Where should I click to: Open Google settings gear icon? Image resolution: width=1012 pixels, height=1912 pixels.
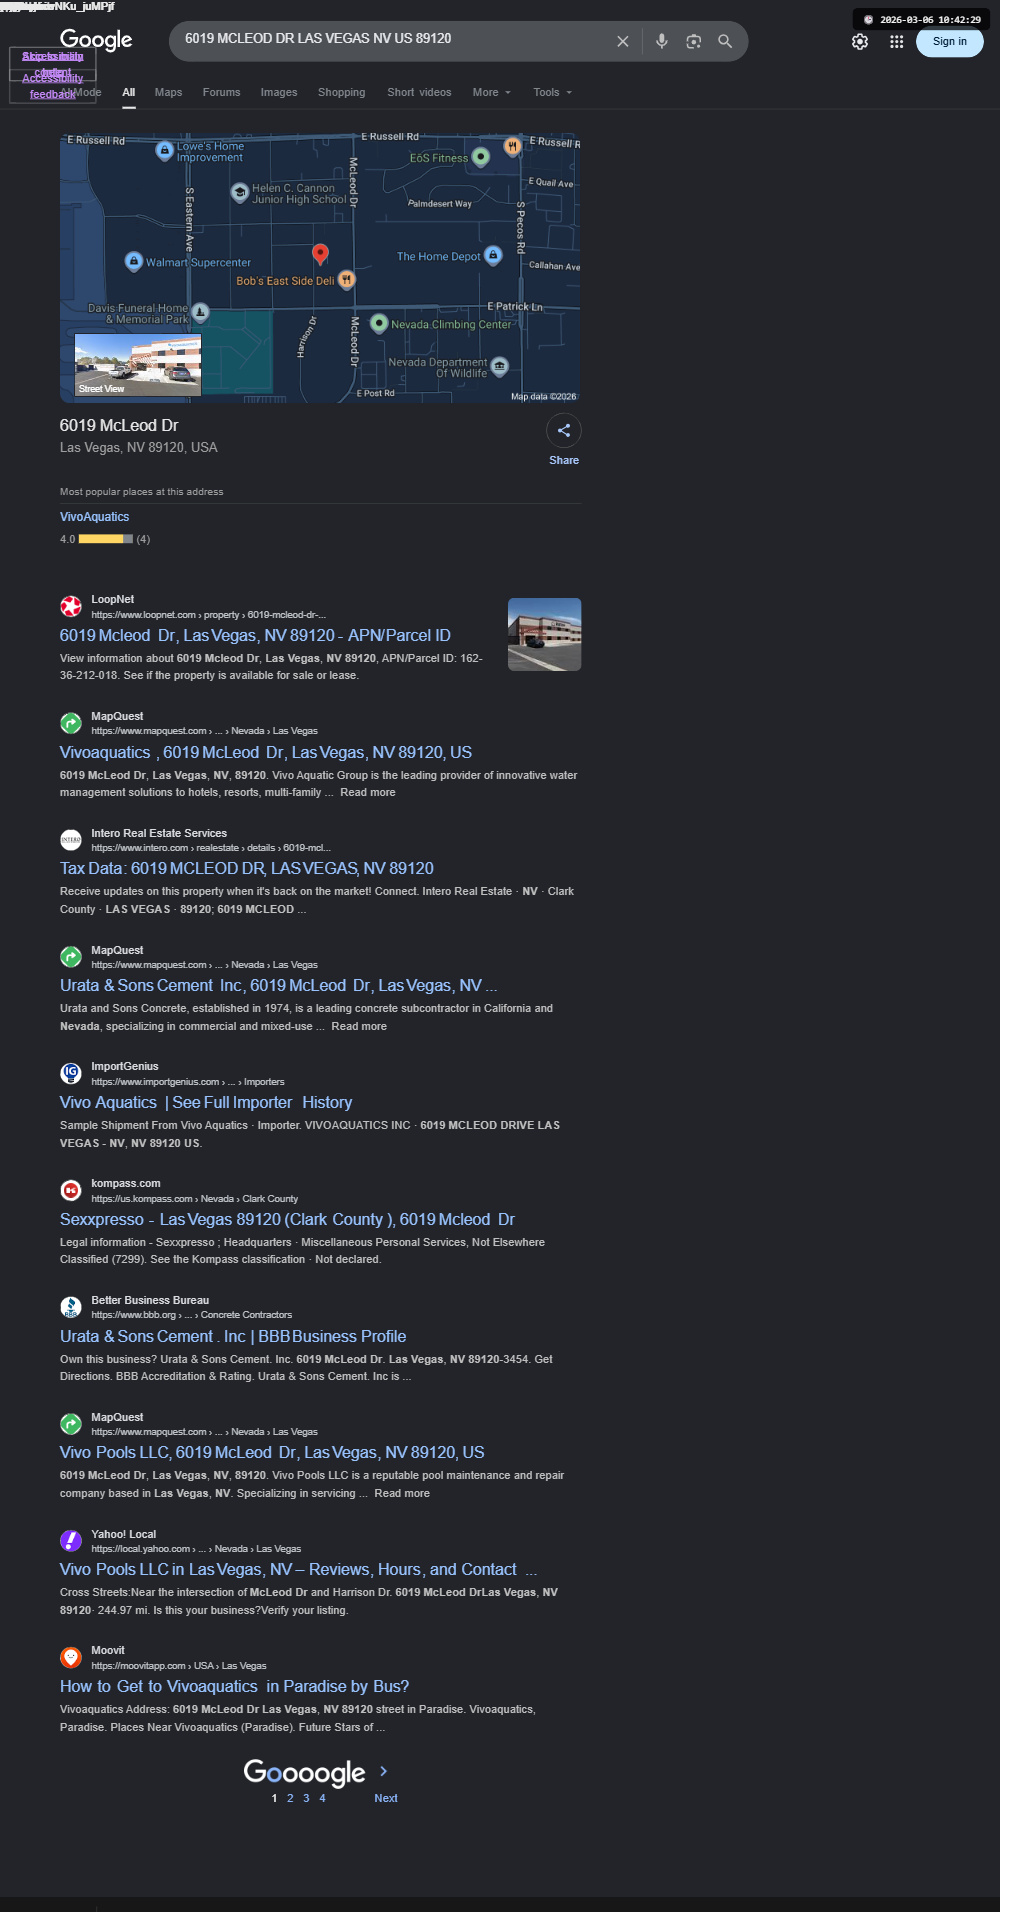coord(860,42)
